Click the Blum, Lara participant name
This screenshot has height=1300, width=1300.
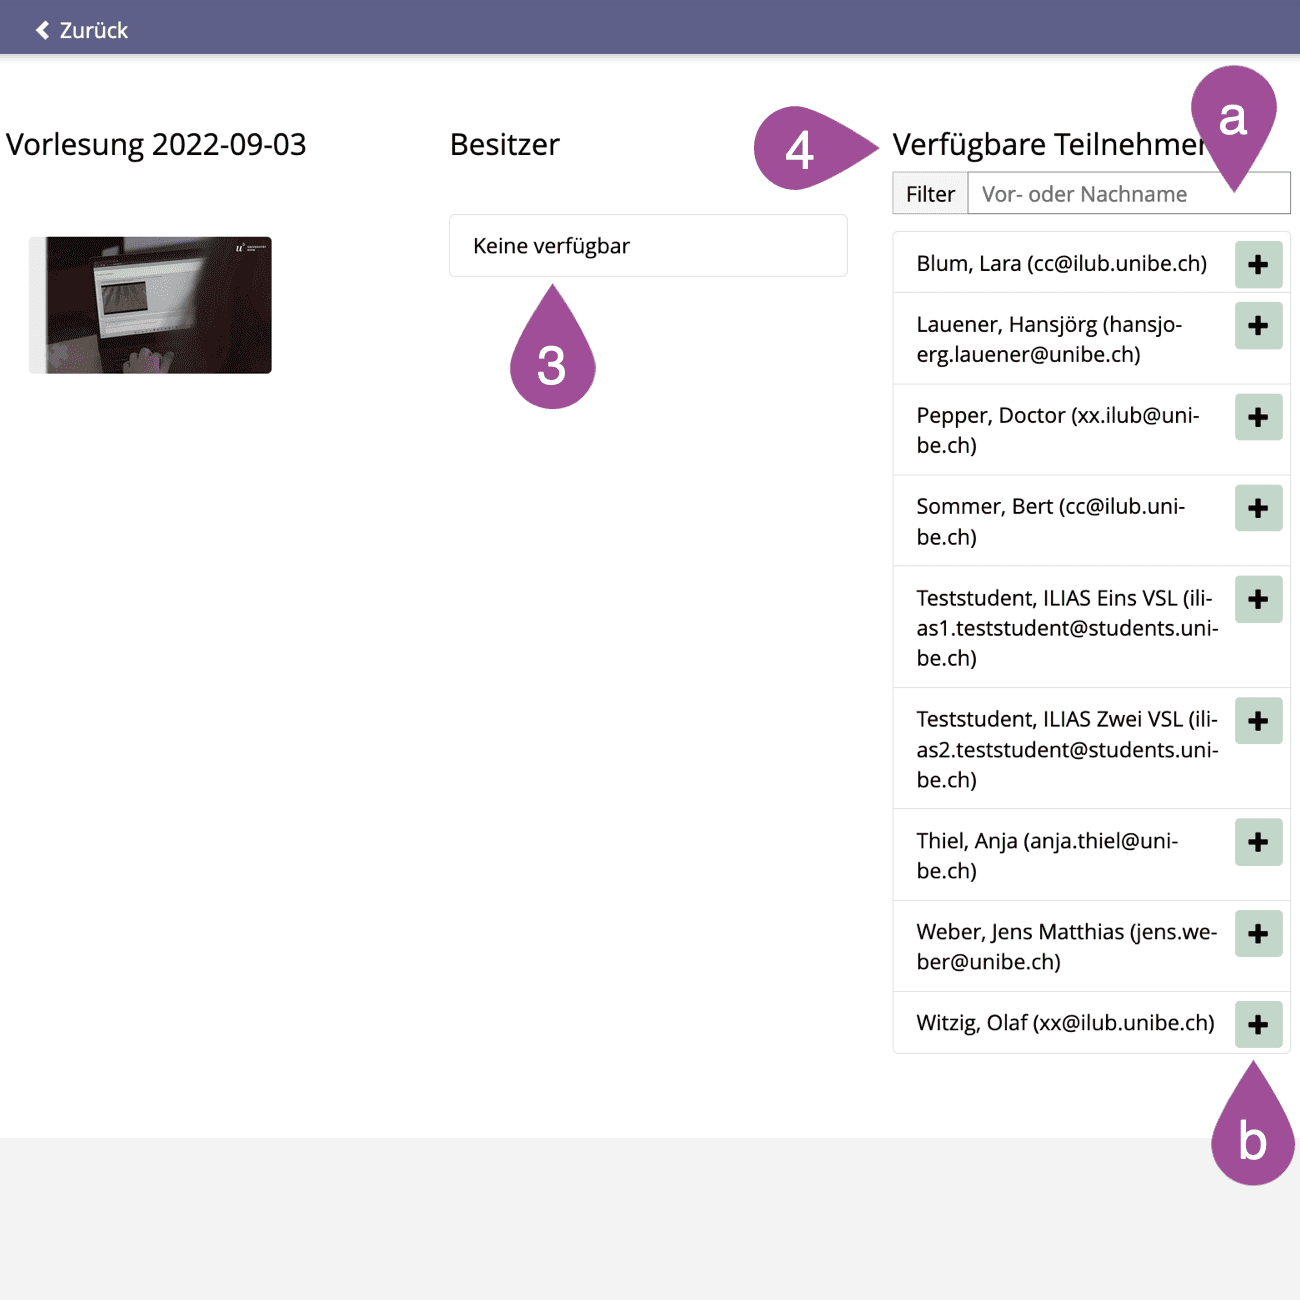[1061, 264]
